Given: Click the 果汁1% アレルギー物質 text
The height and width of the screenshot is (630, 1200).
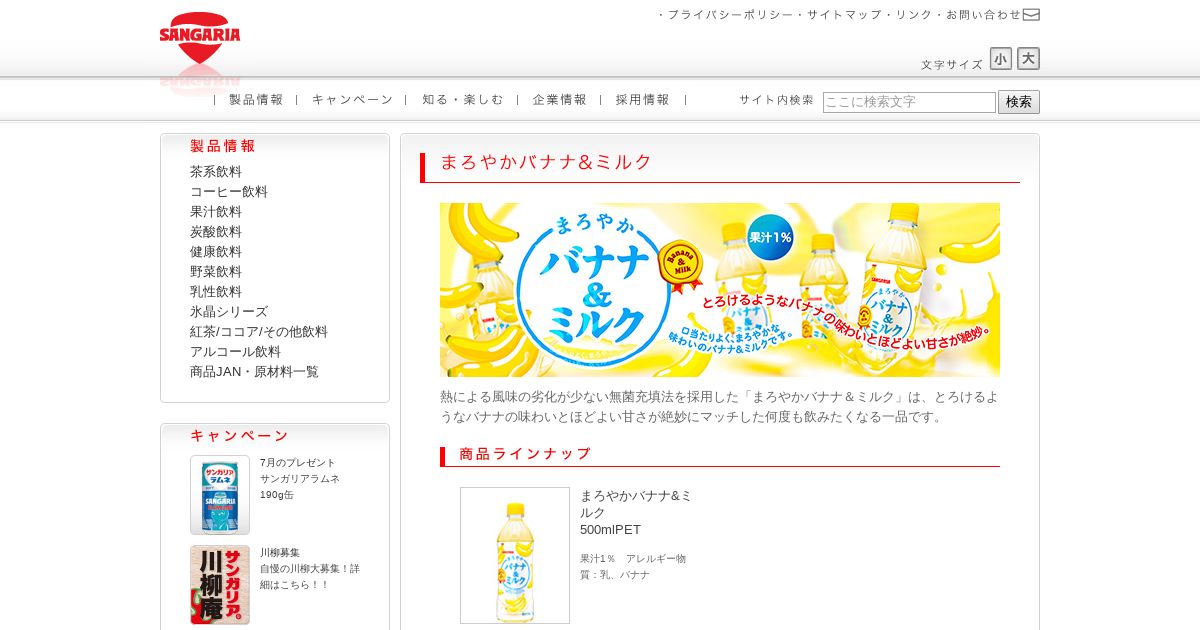Looking at the screenshot, I should click(x=633, y=567).
